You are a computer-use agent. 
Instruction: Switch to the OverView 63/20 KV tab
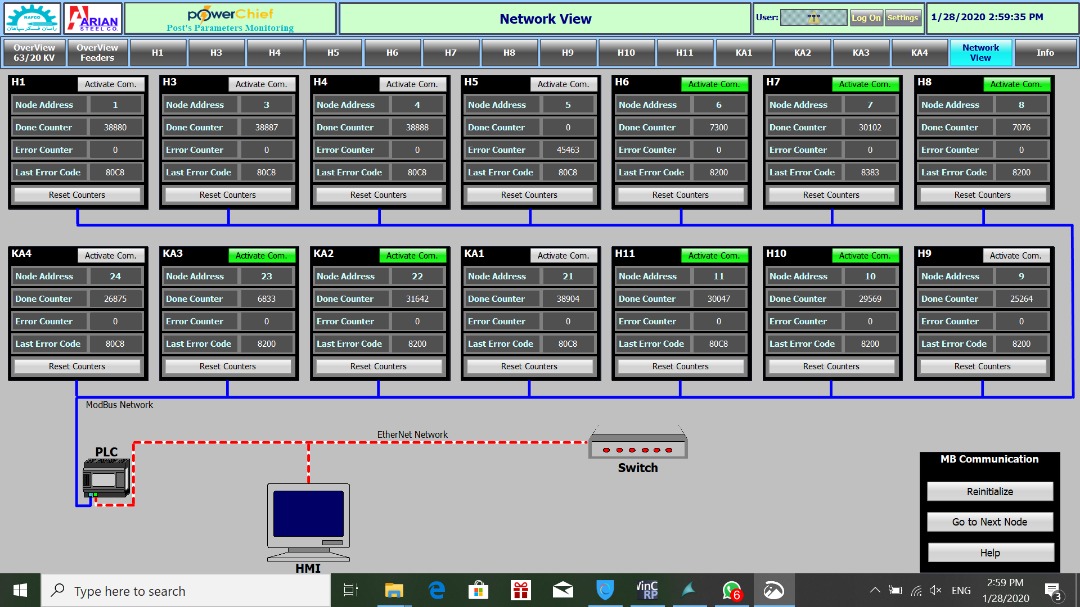[x=35, y=52]
